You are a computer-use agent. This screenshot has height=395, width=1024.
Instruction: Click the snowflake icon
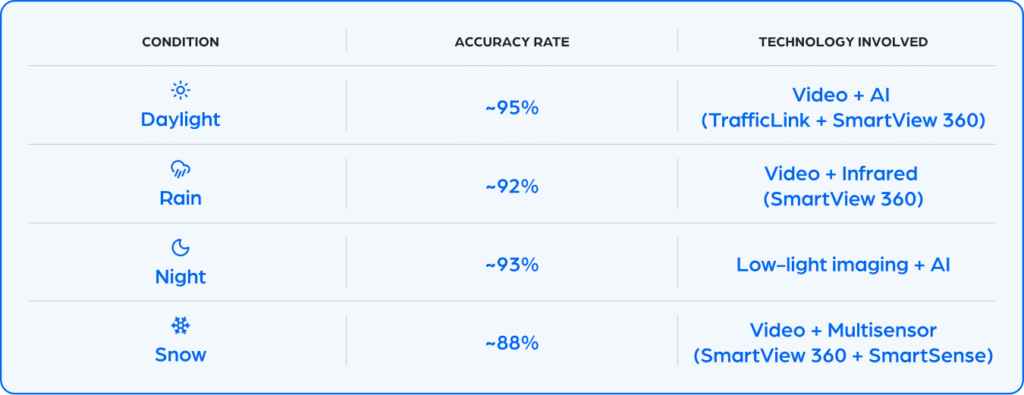180,326
